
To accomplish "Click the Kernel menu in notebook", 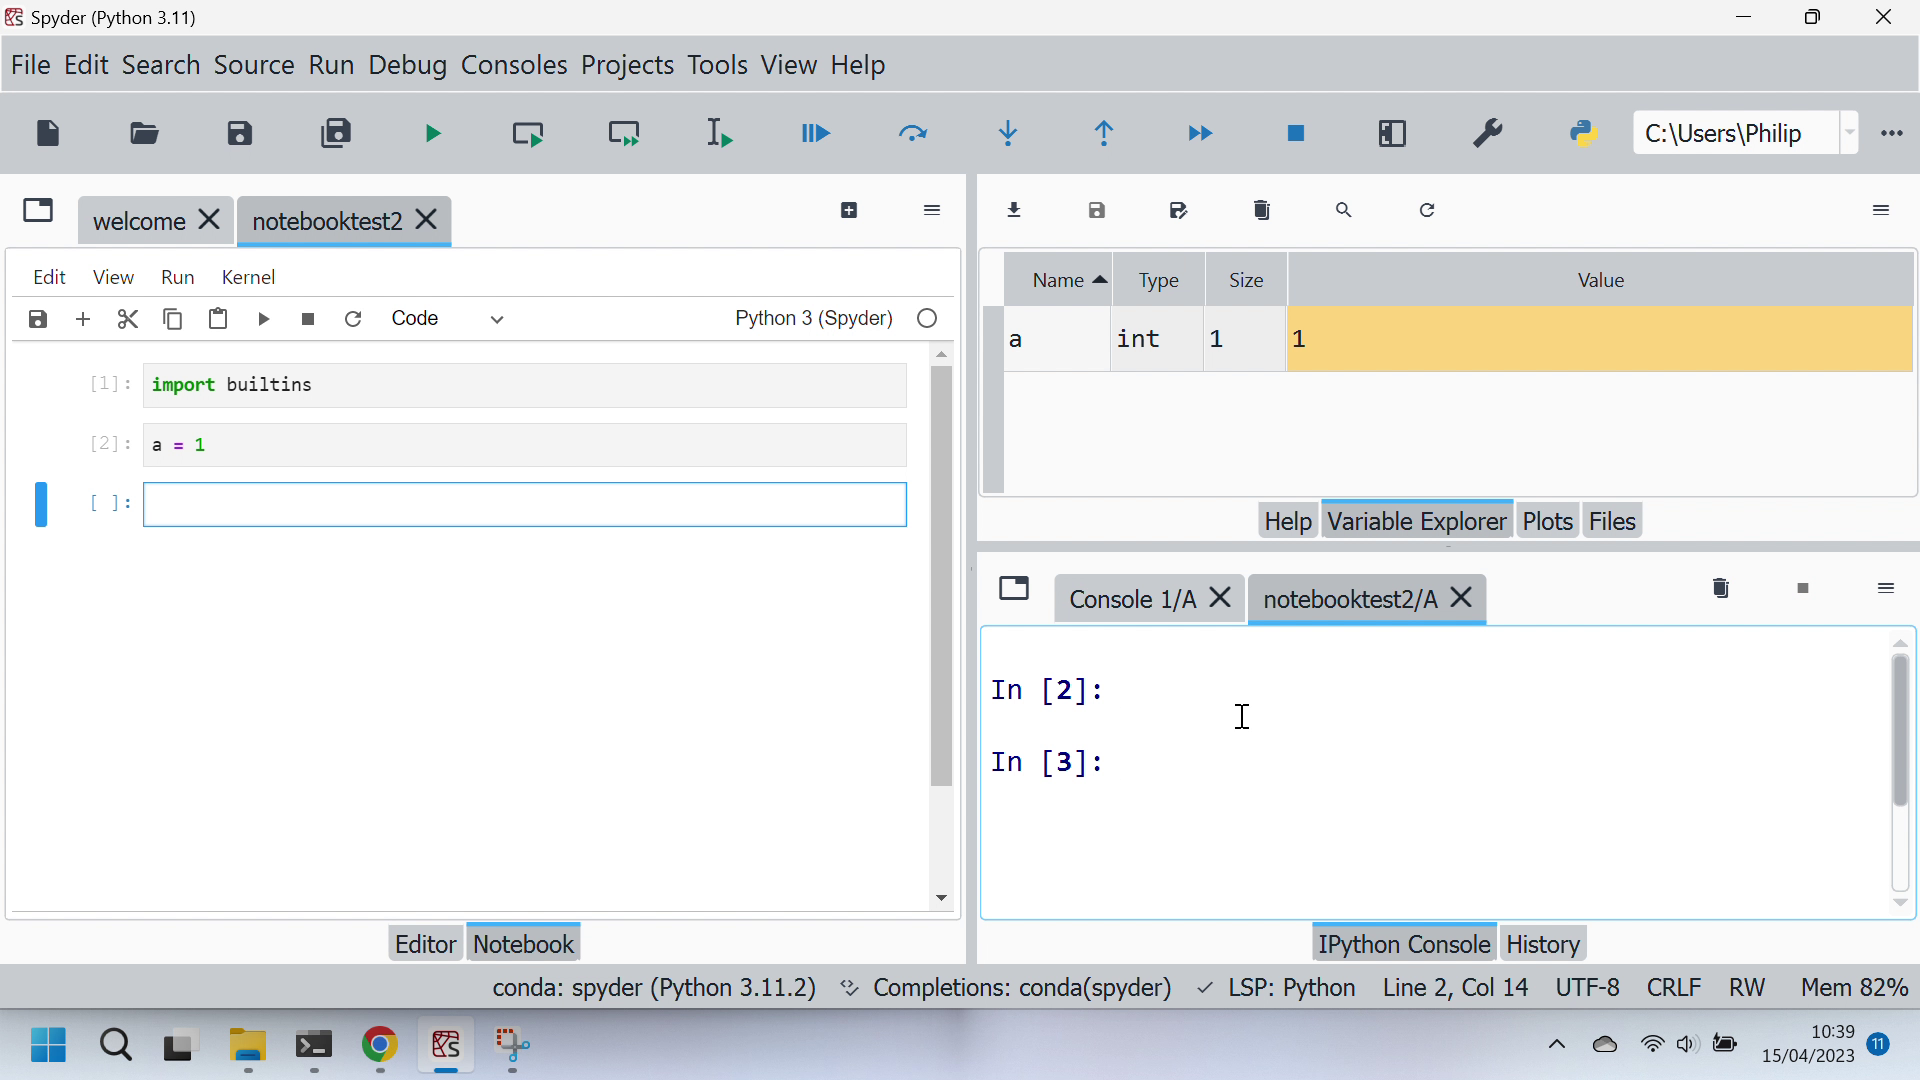I will (248, 277).
